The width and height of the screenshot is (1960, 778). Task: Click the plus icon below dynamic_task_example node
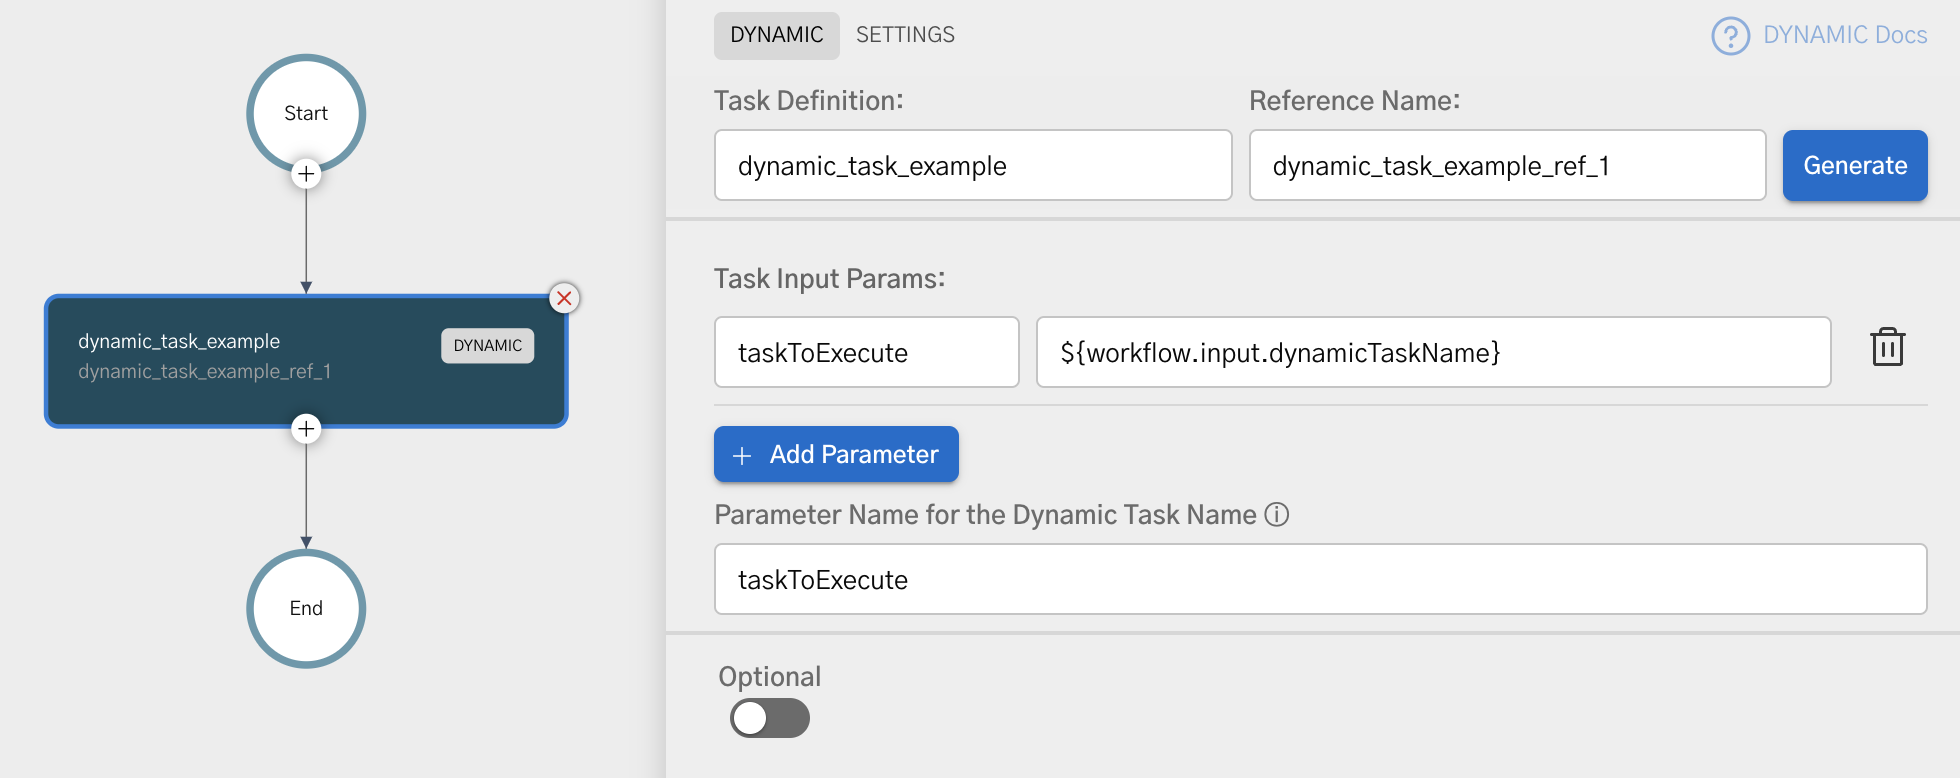pos(306,429)
